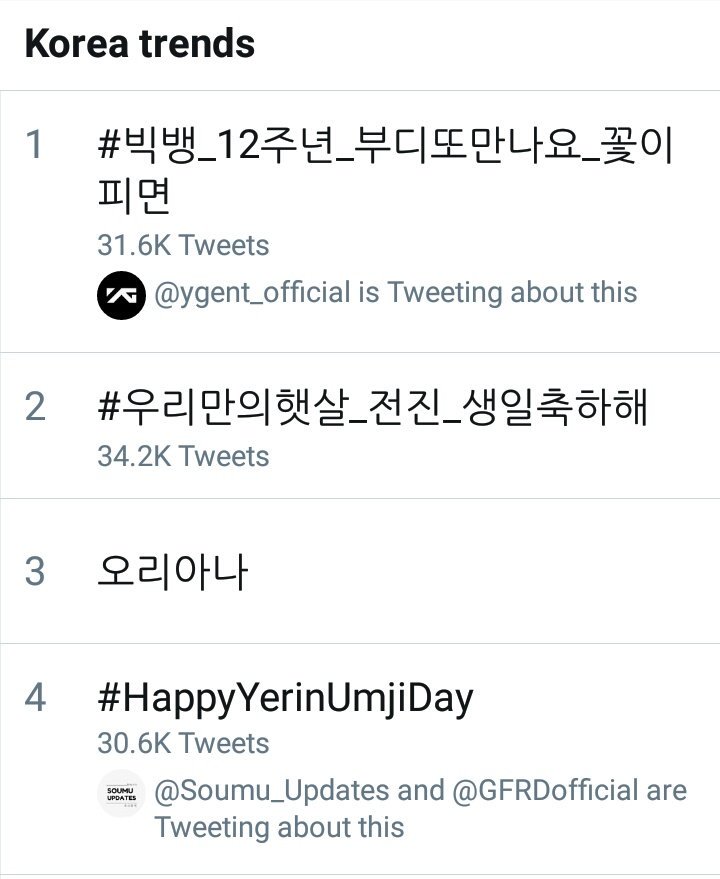The width and height of the screenshot is (720, 879).
Task: Click rank number 2 in trends list
Action: tap(35, 407)
